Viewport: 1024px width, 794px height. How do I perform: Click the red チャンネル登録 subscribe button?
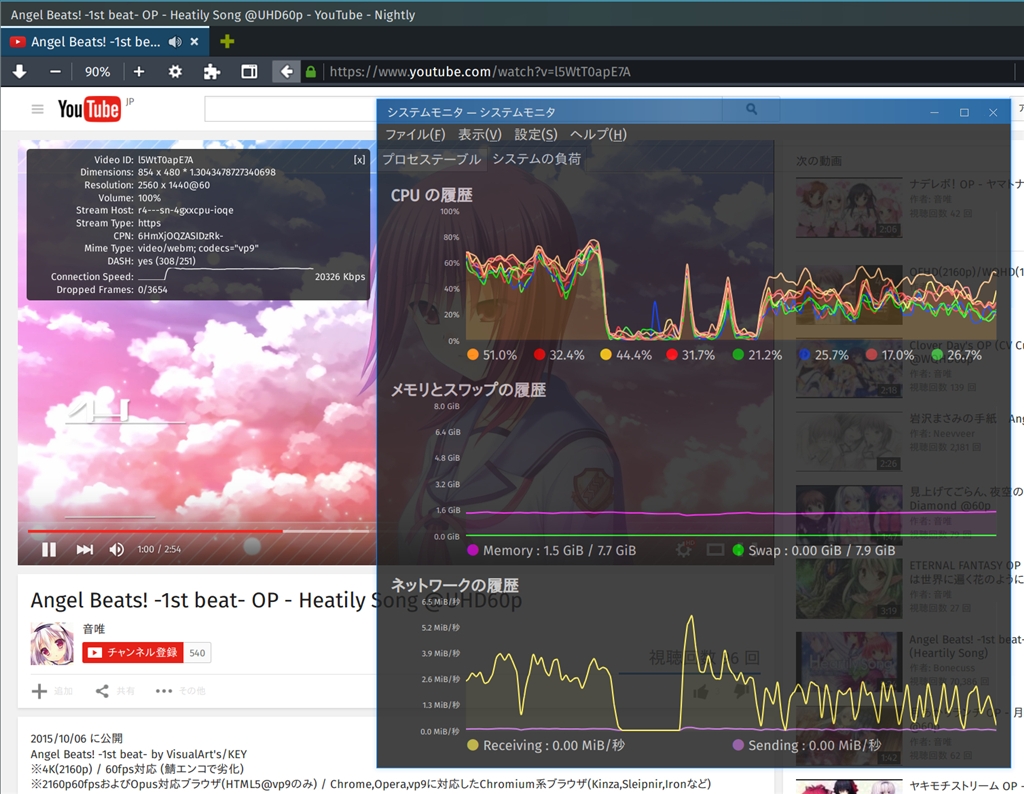coord(133,652)
